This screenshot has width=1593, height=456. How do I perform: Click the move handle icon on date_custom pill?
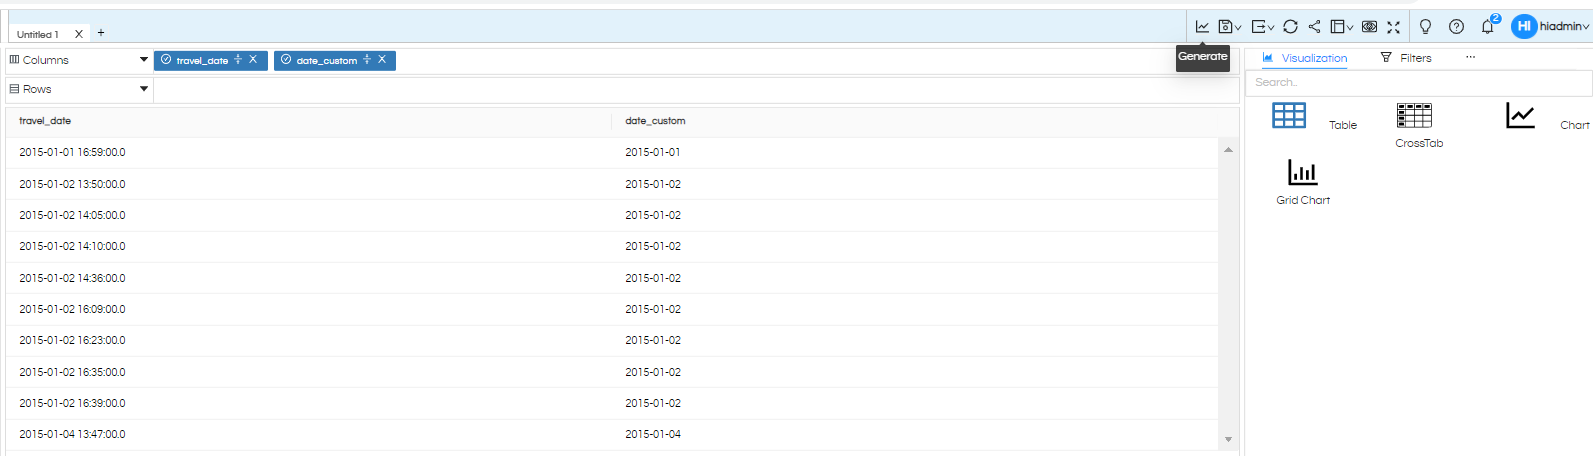(x=367, y=60)
